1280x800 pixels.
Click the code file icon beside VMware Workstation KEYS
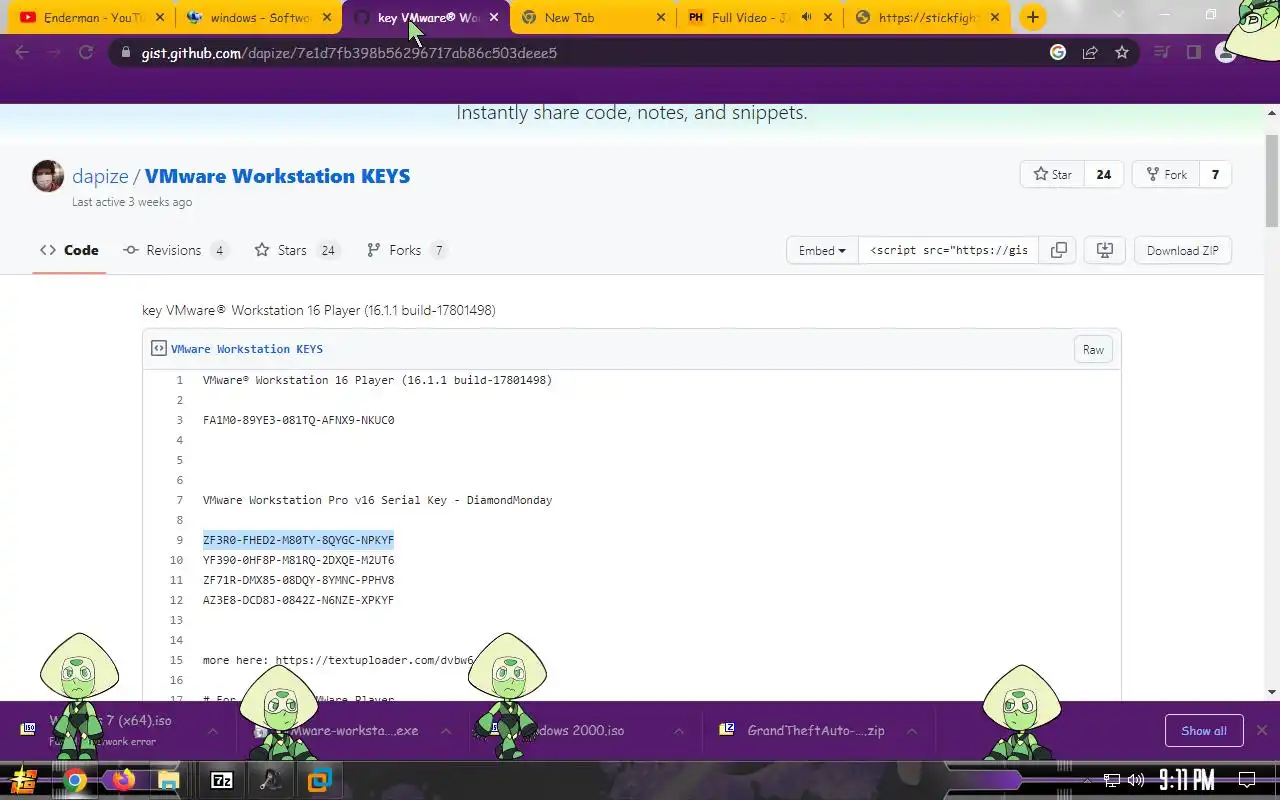158,349
